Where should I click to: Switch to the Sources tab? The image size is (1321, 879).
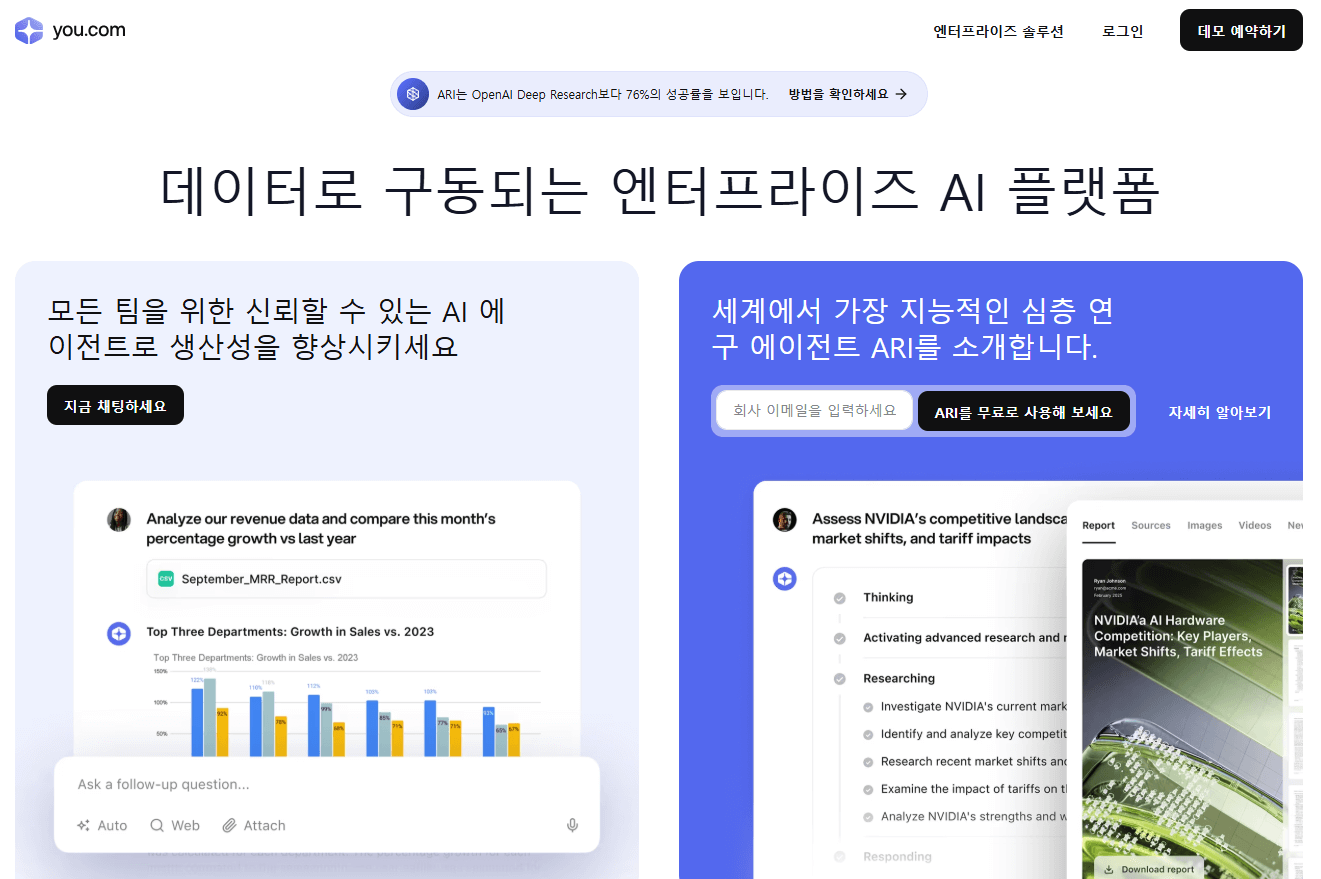click(x=1150, y=525)
